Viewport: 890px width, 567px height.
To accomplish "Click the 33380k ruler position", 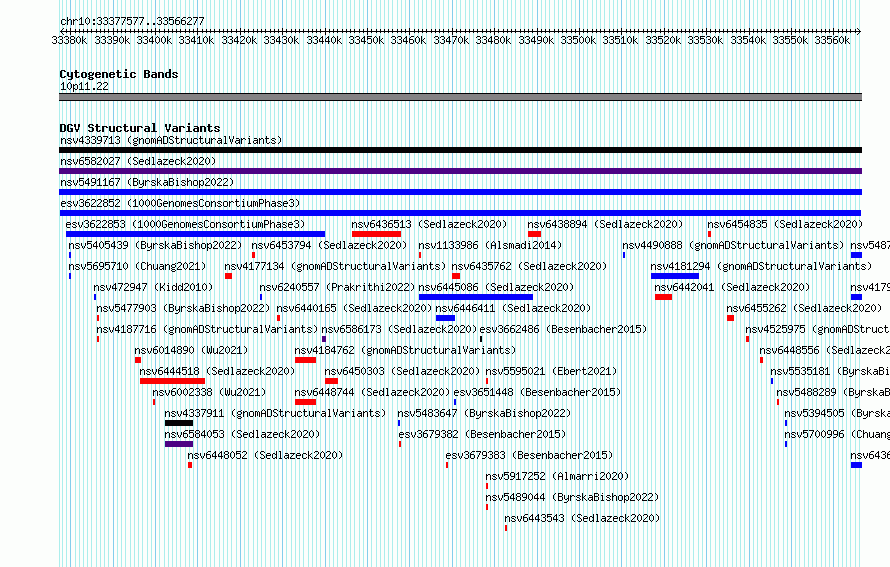I will (x=69, y=40).
